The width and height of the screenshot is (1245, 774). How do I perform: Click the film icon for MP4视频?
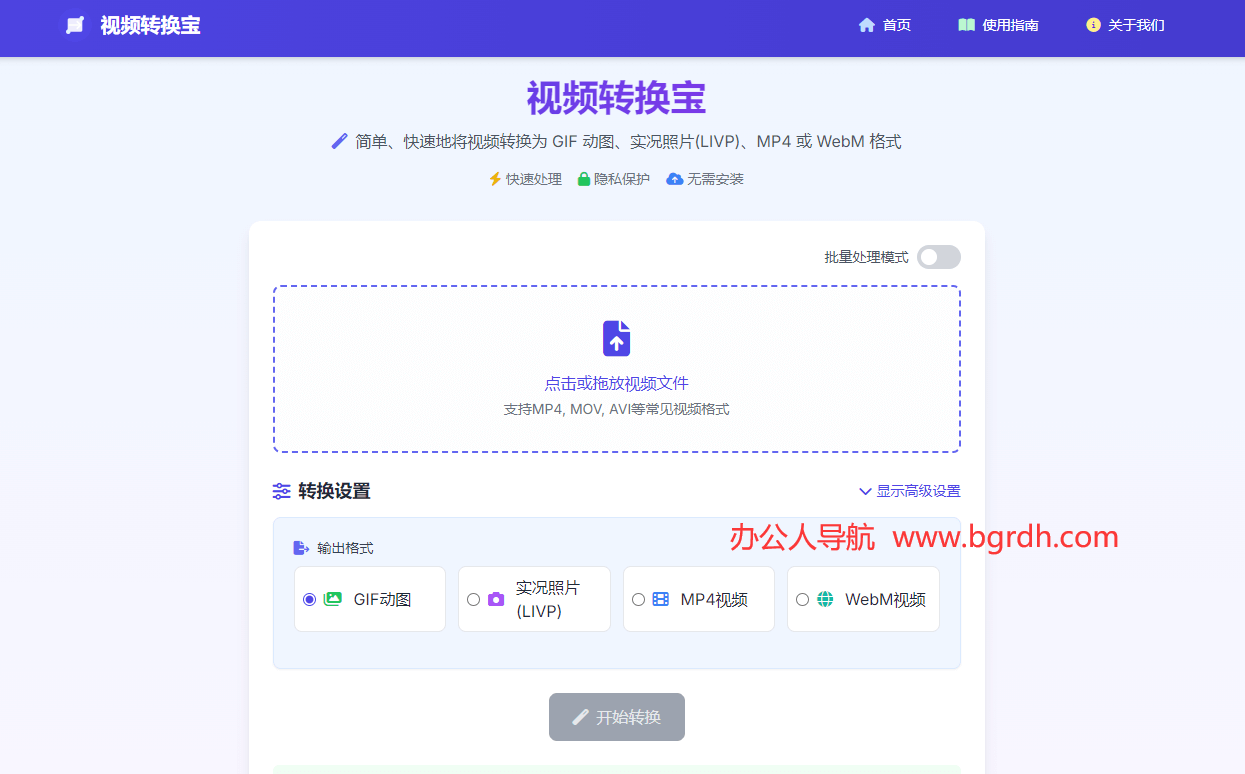click(660, 598)
